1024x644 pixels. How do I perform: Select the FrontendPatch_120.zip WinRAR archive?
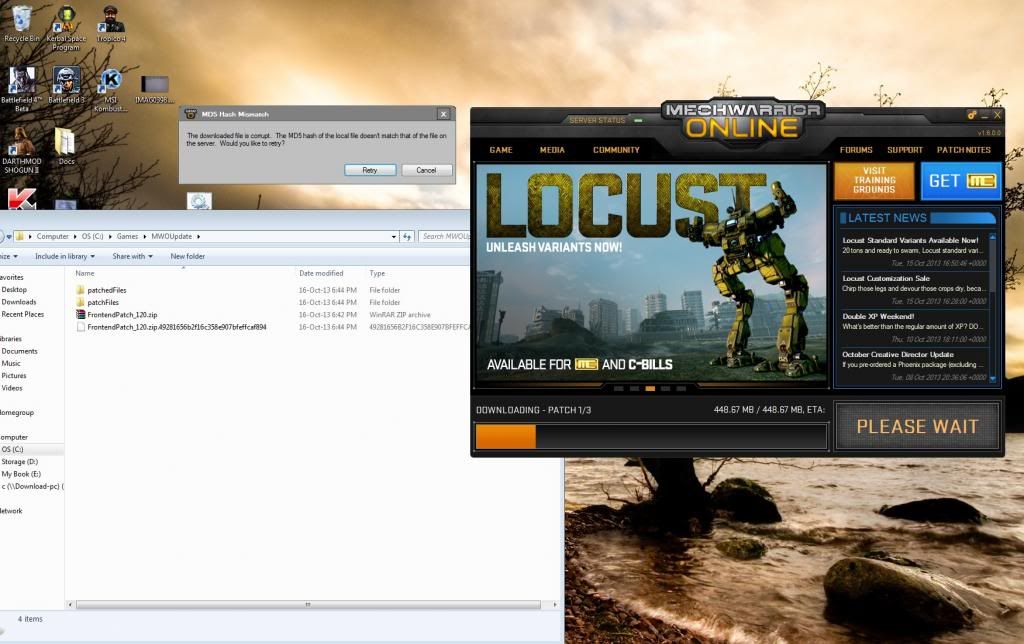pyautogui.click(x=122, y=314)
